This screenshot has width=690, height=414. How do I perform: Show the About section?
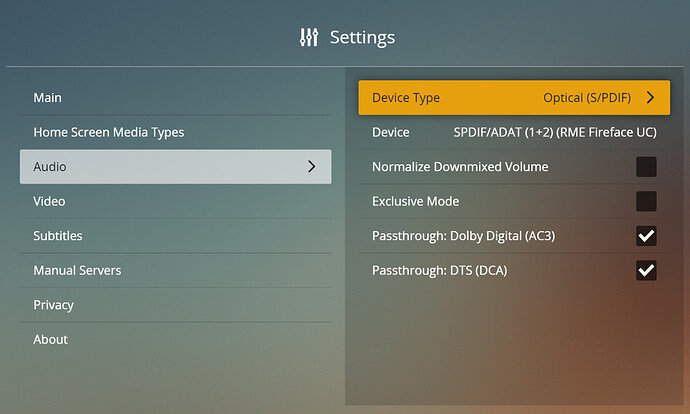(51, 339)
